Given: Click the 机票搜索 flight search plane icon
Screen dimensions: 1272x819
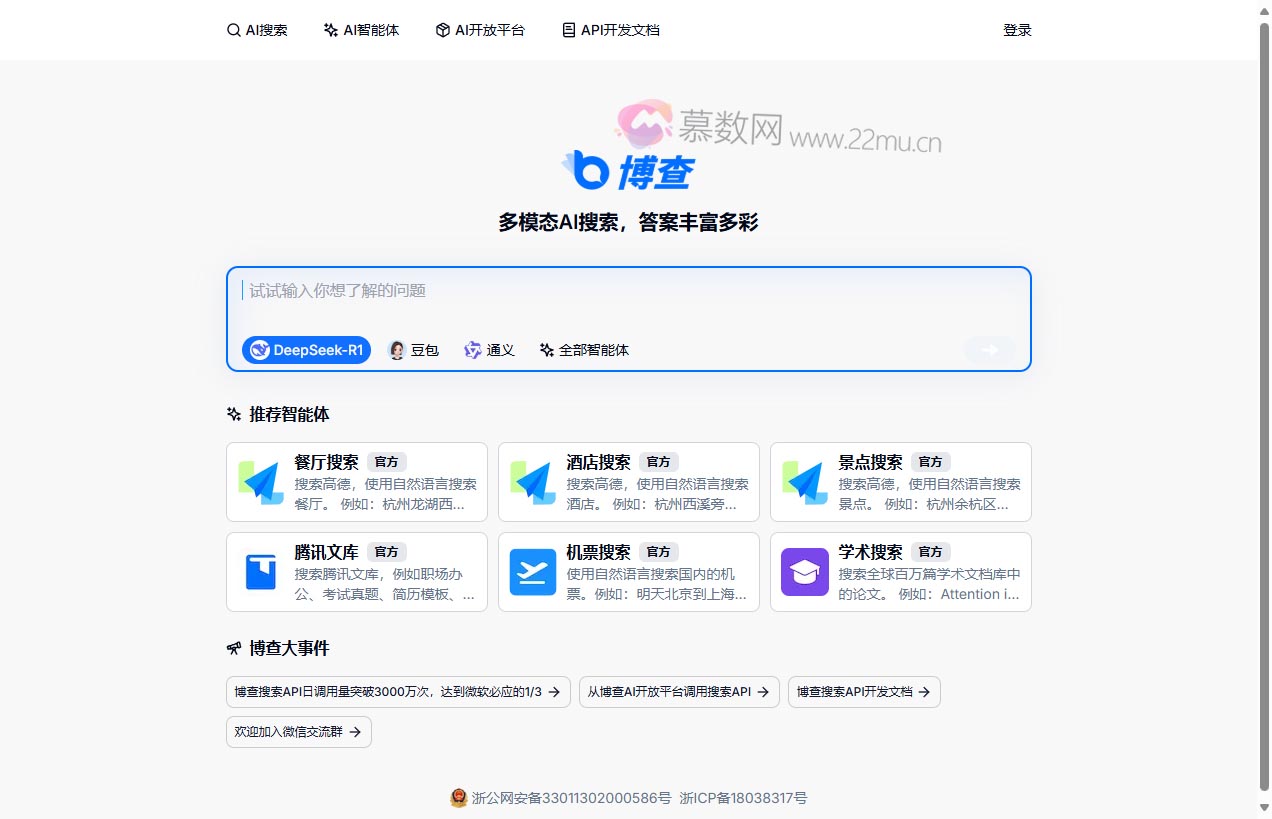Looking at the screenshot, I should (532, 571).
